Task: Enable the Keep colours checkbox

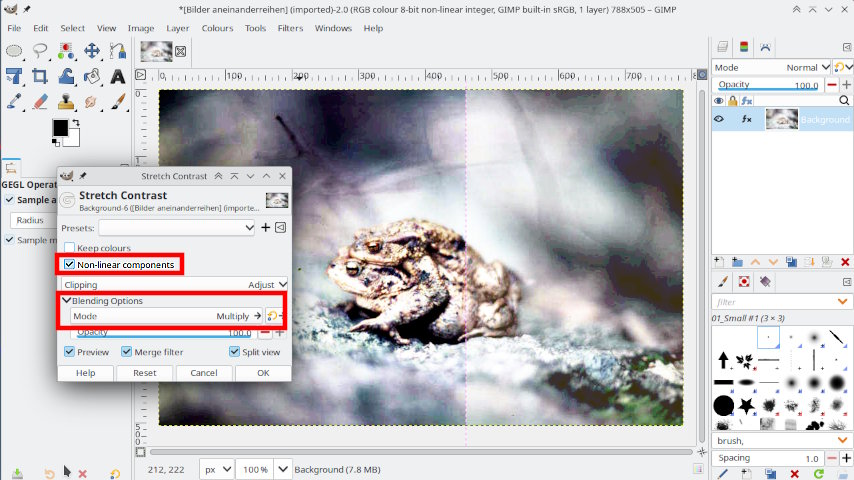Action: pyautogui.click(x=69, y=248)
